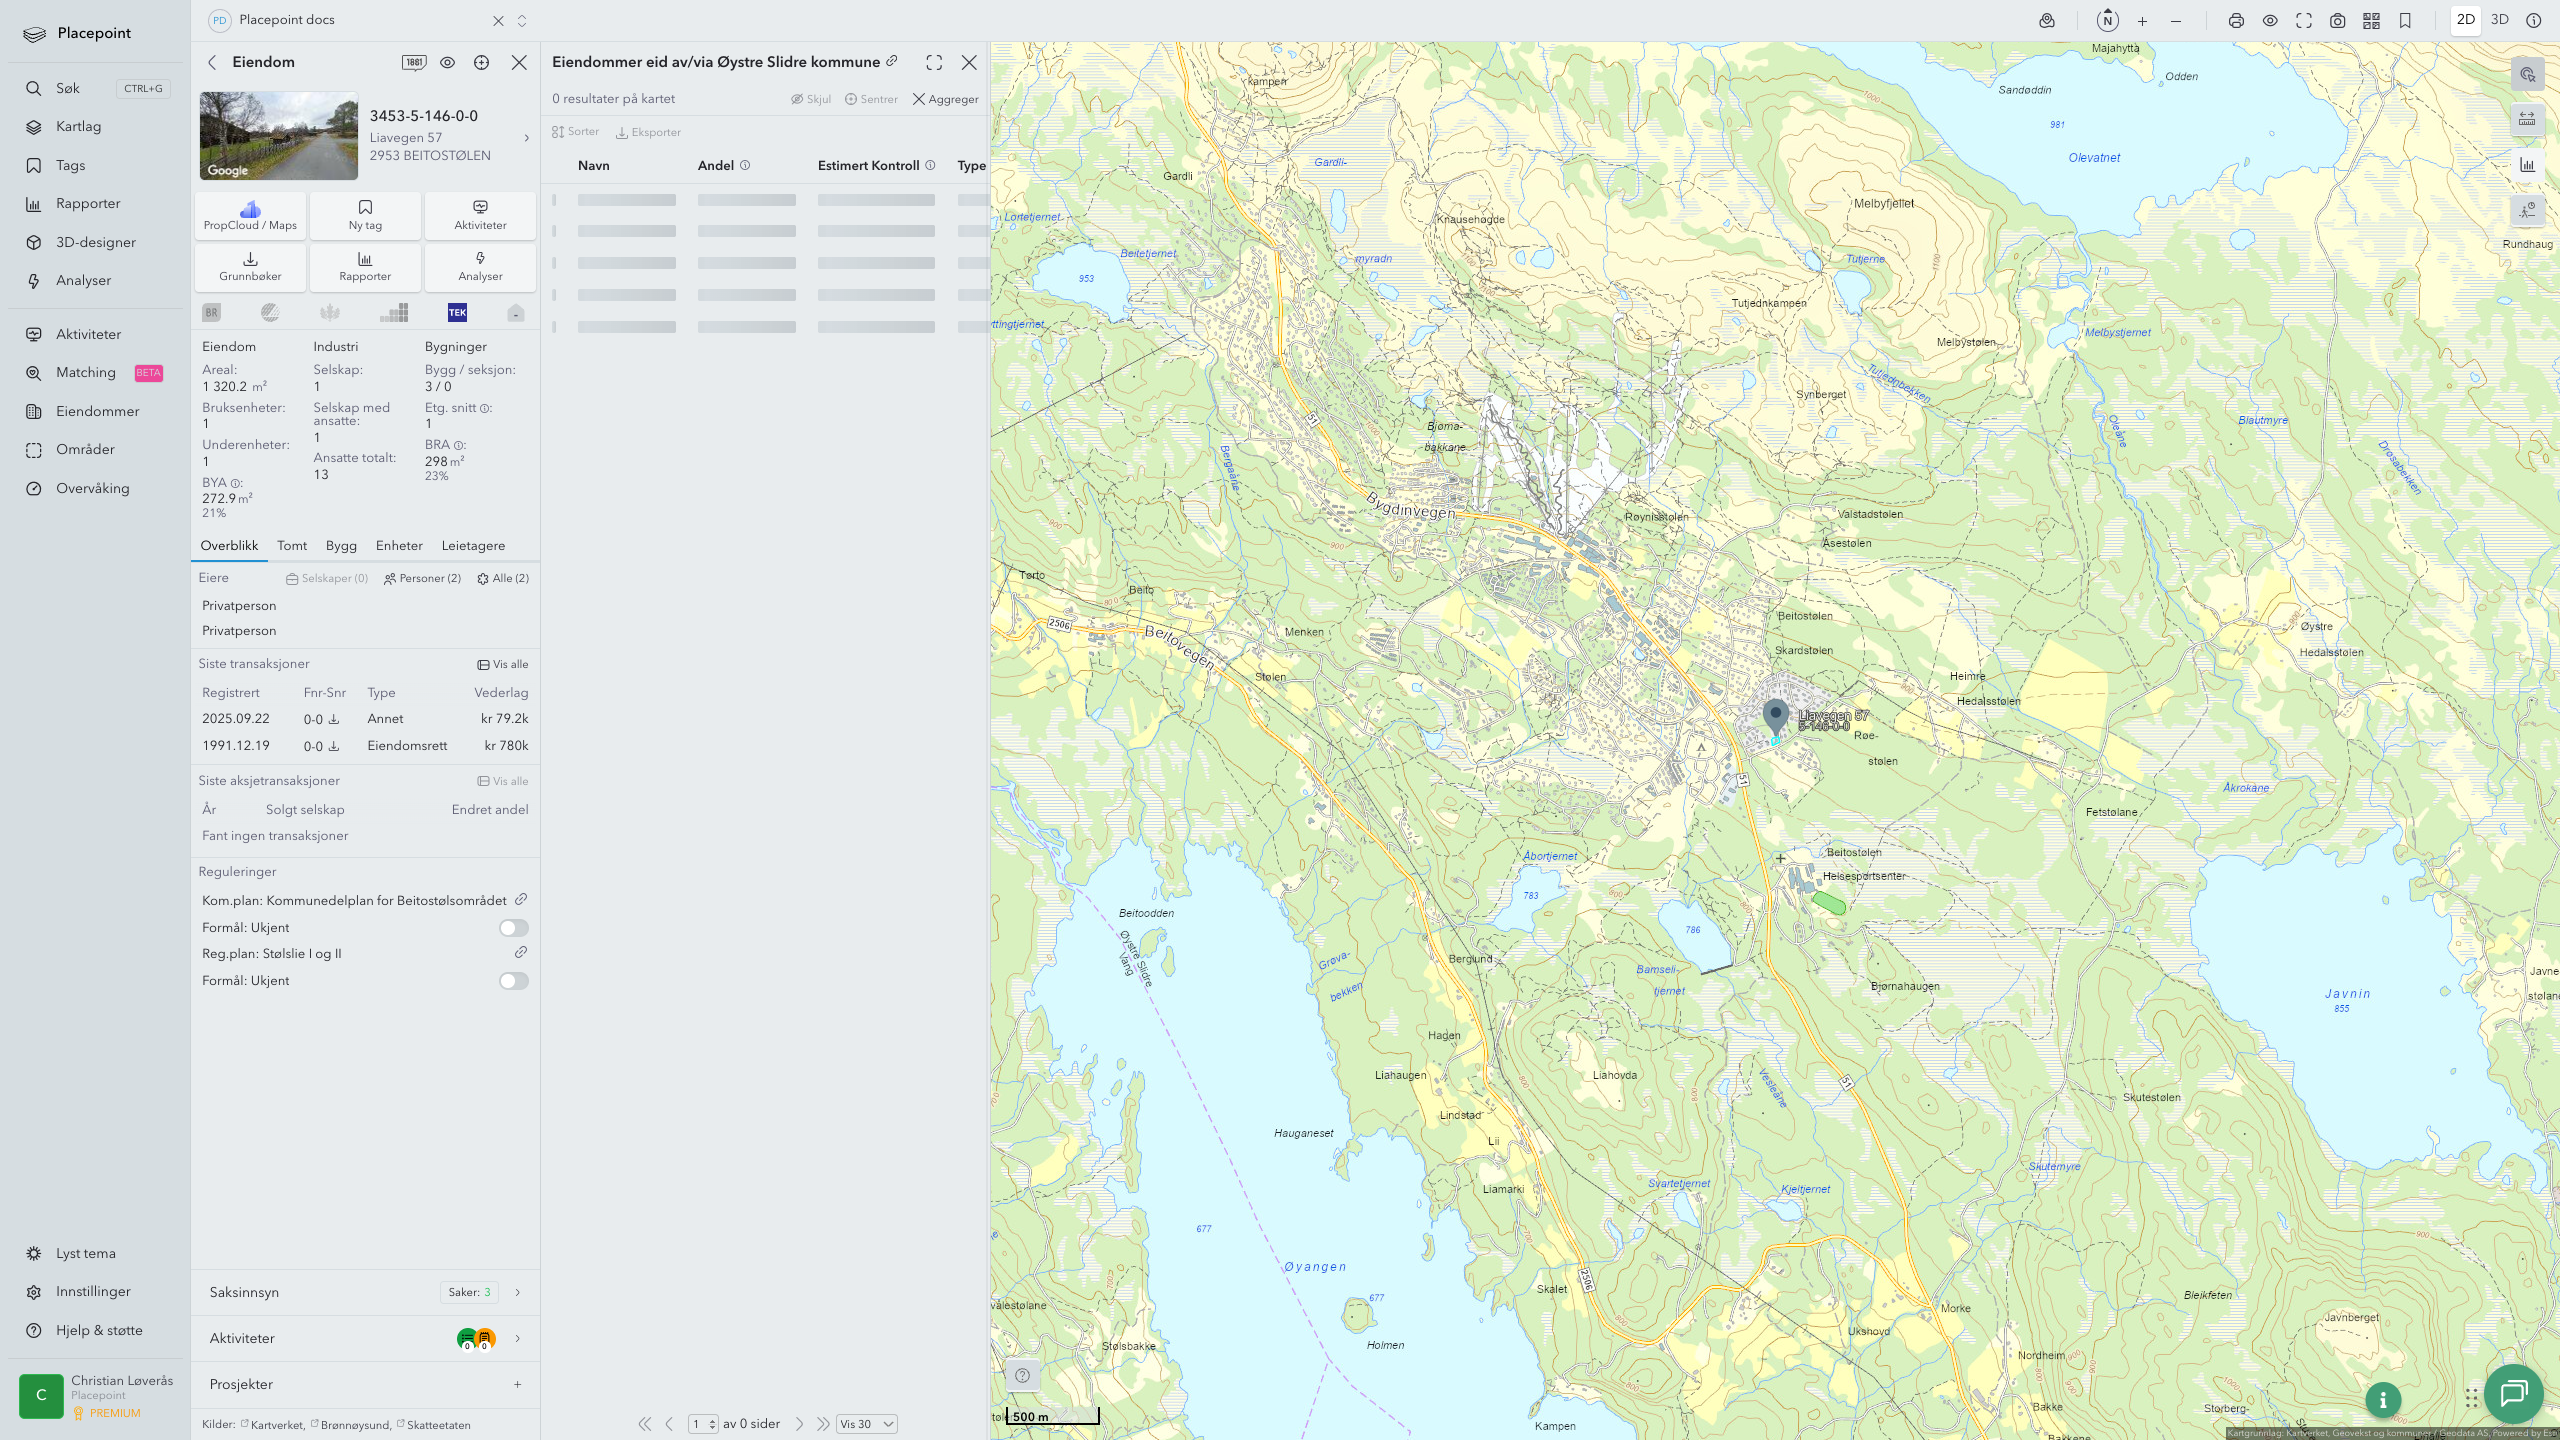Print the map
This screenshot has height=1440, width=2560.
point(2236,21)
